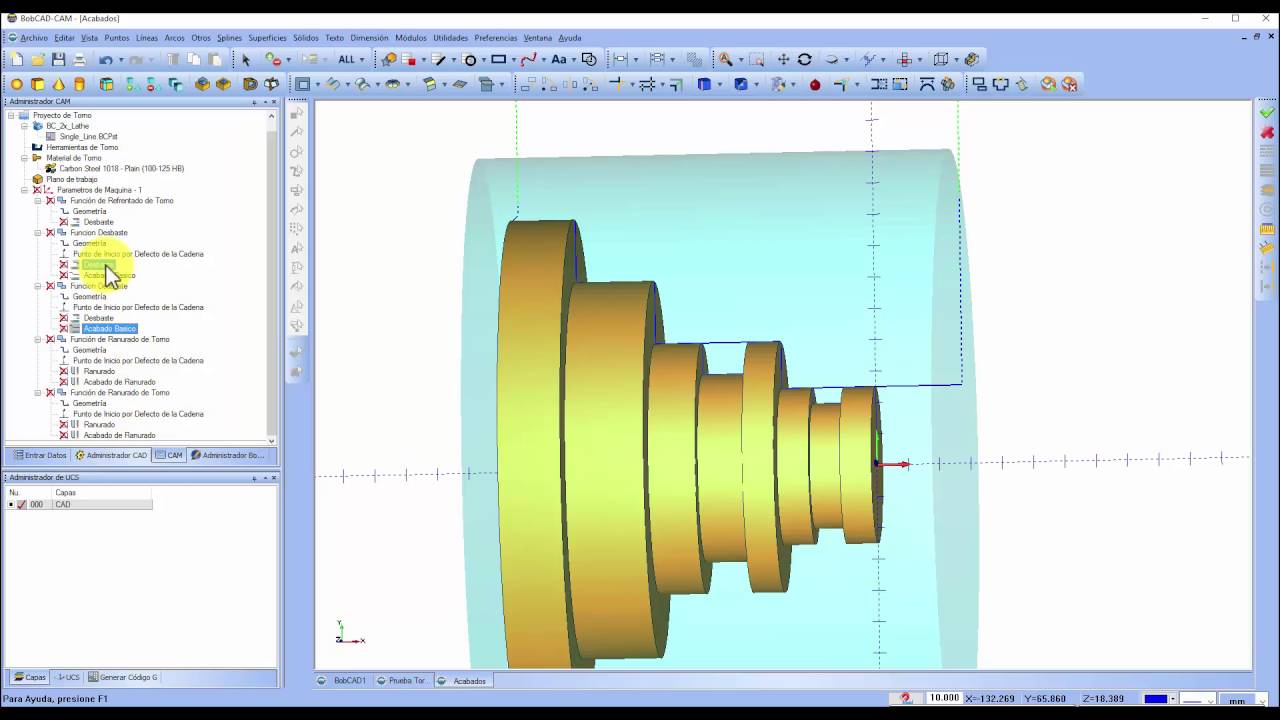Open the Ayuda menu

tap(570, 38)
